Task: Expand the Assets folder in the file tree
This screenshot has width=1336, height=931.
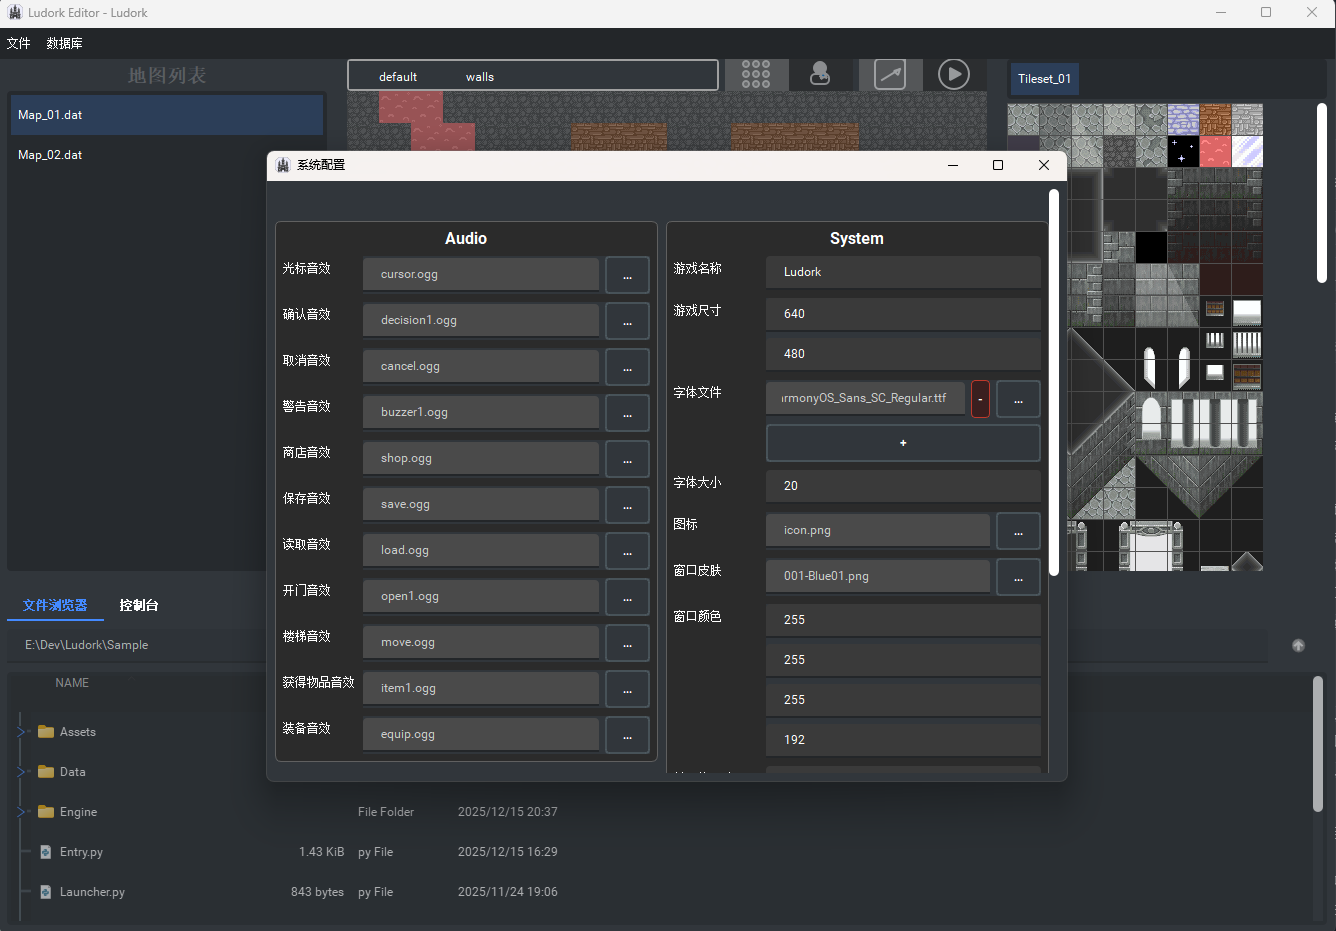Action: pos(21,732)
